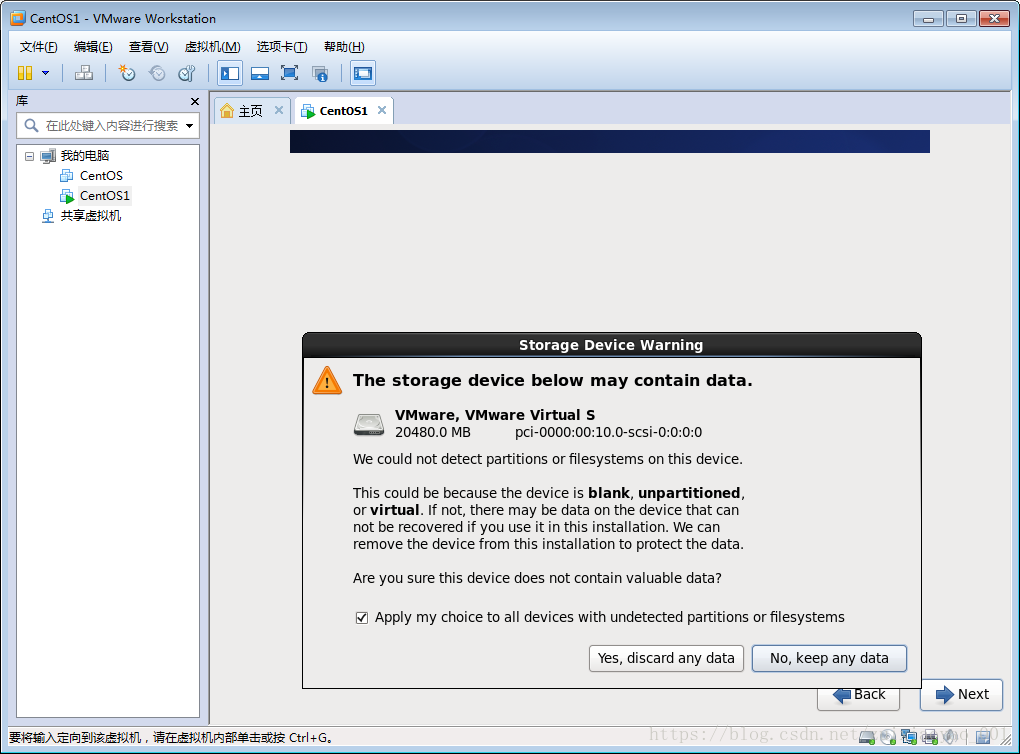Screen dimensions: 1020x754
Task: Switch to the 主页 home tab
Action: click(x=250, y=111)
